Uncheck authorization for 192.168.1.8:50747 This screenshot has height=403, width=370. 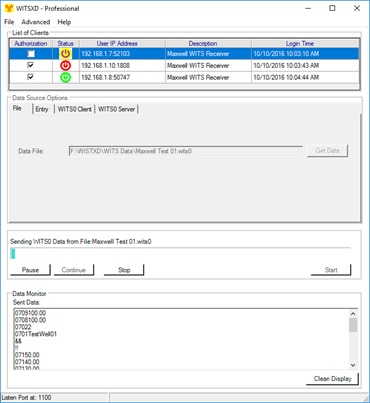(x=30, y=77)
